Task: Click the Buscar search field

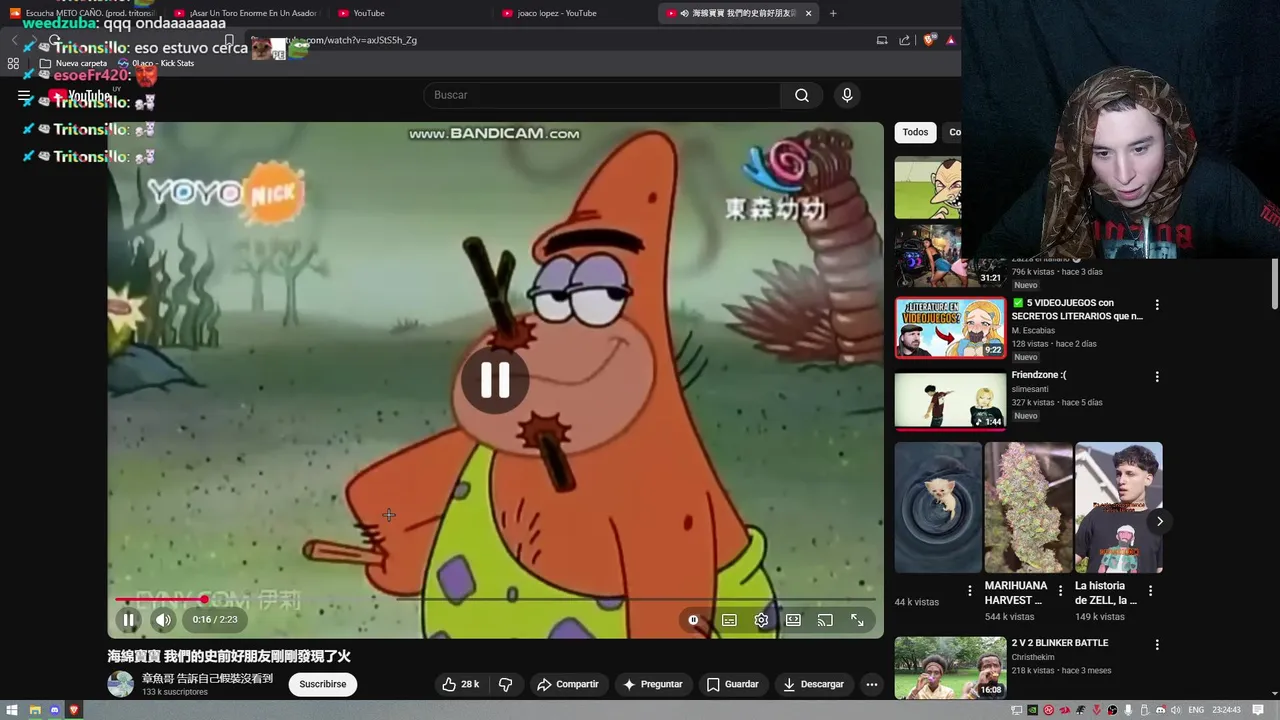Action: coord(604,95)
